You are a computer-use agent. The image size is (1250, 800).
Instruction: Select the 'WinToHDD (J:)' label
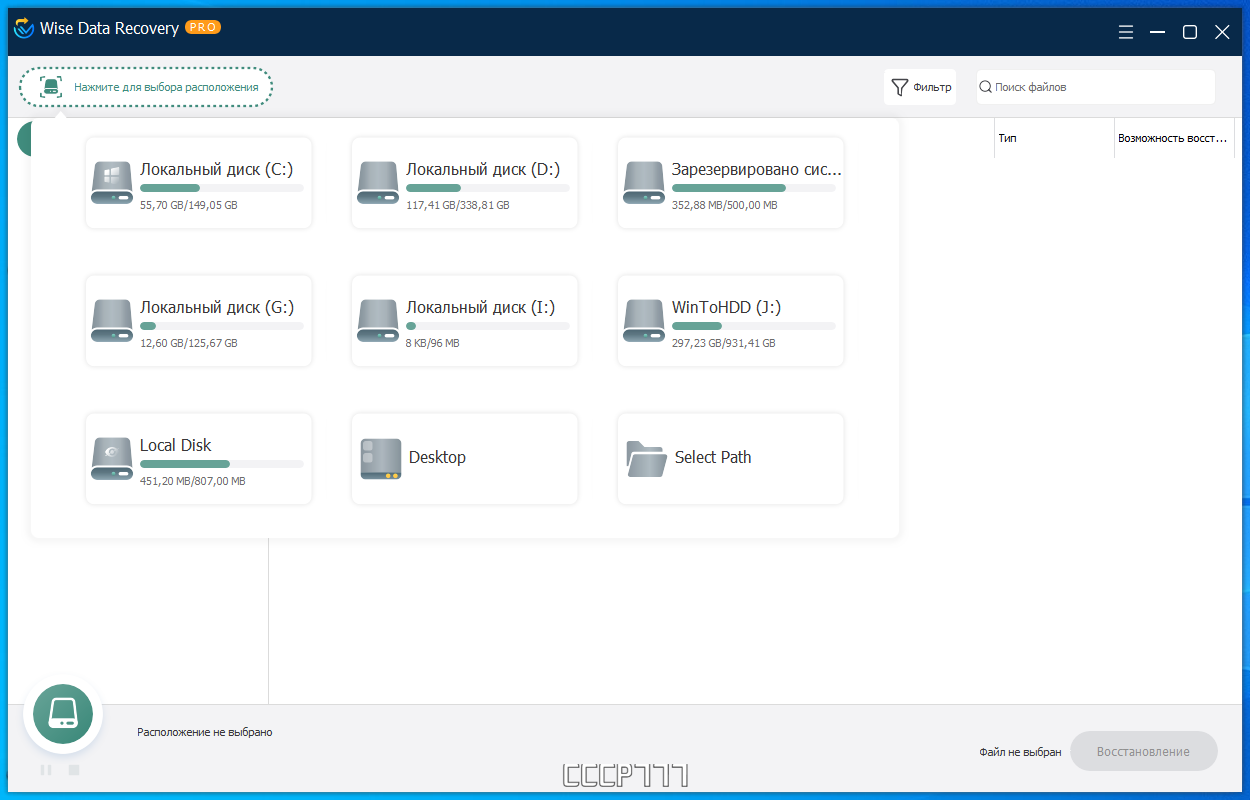(727, 307)
